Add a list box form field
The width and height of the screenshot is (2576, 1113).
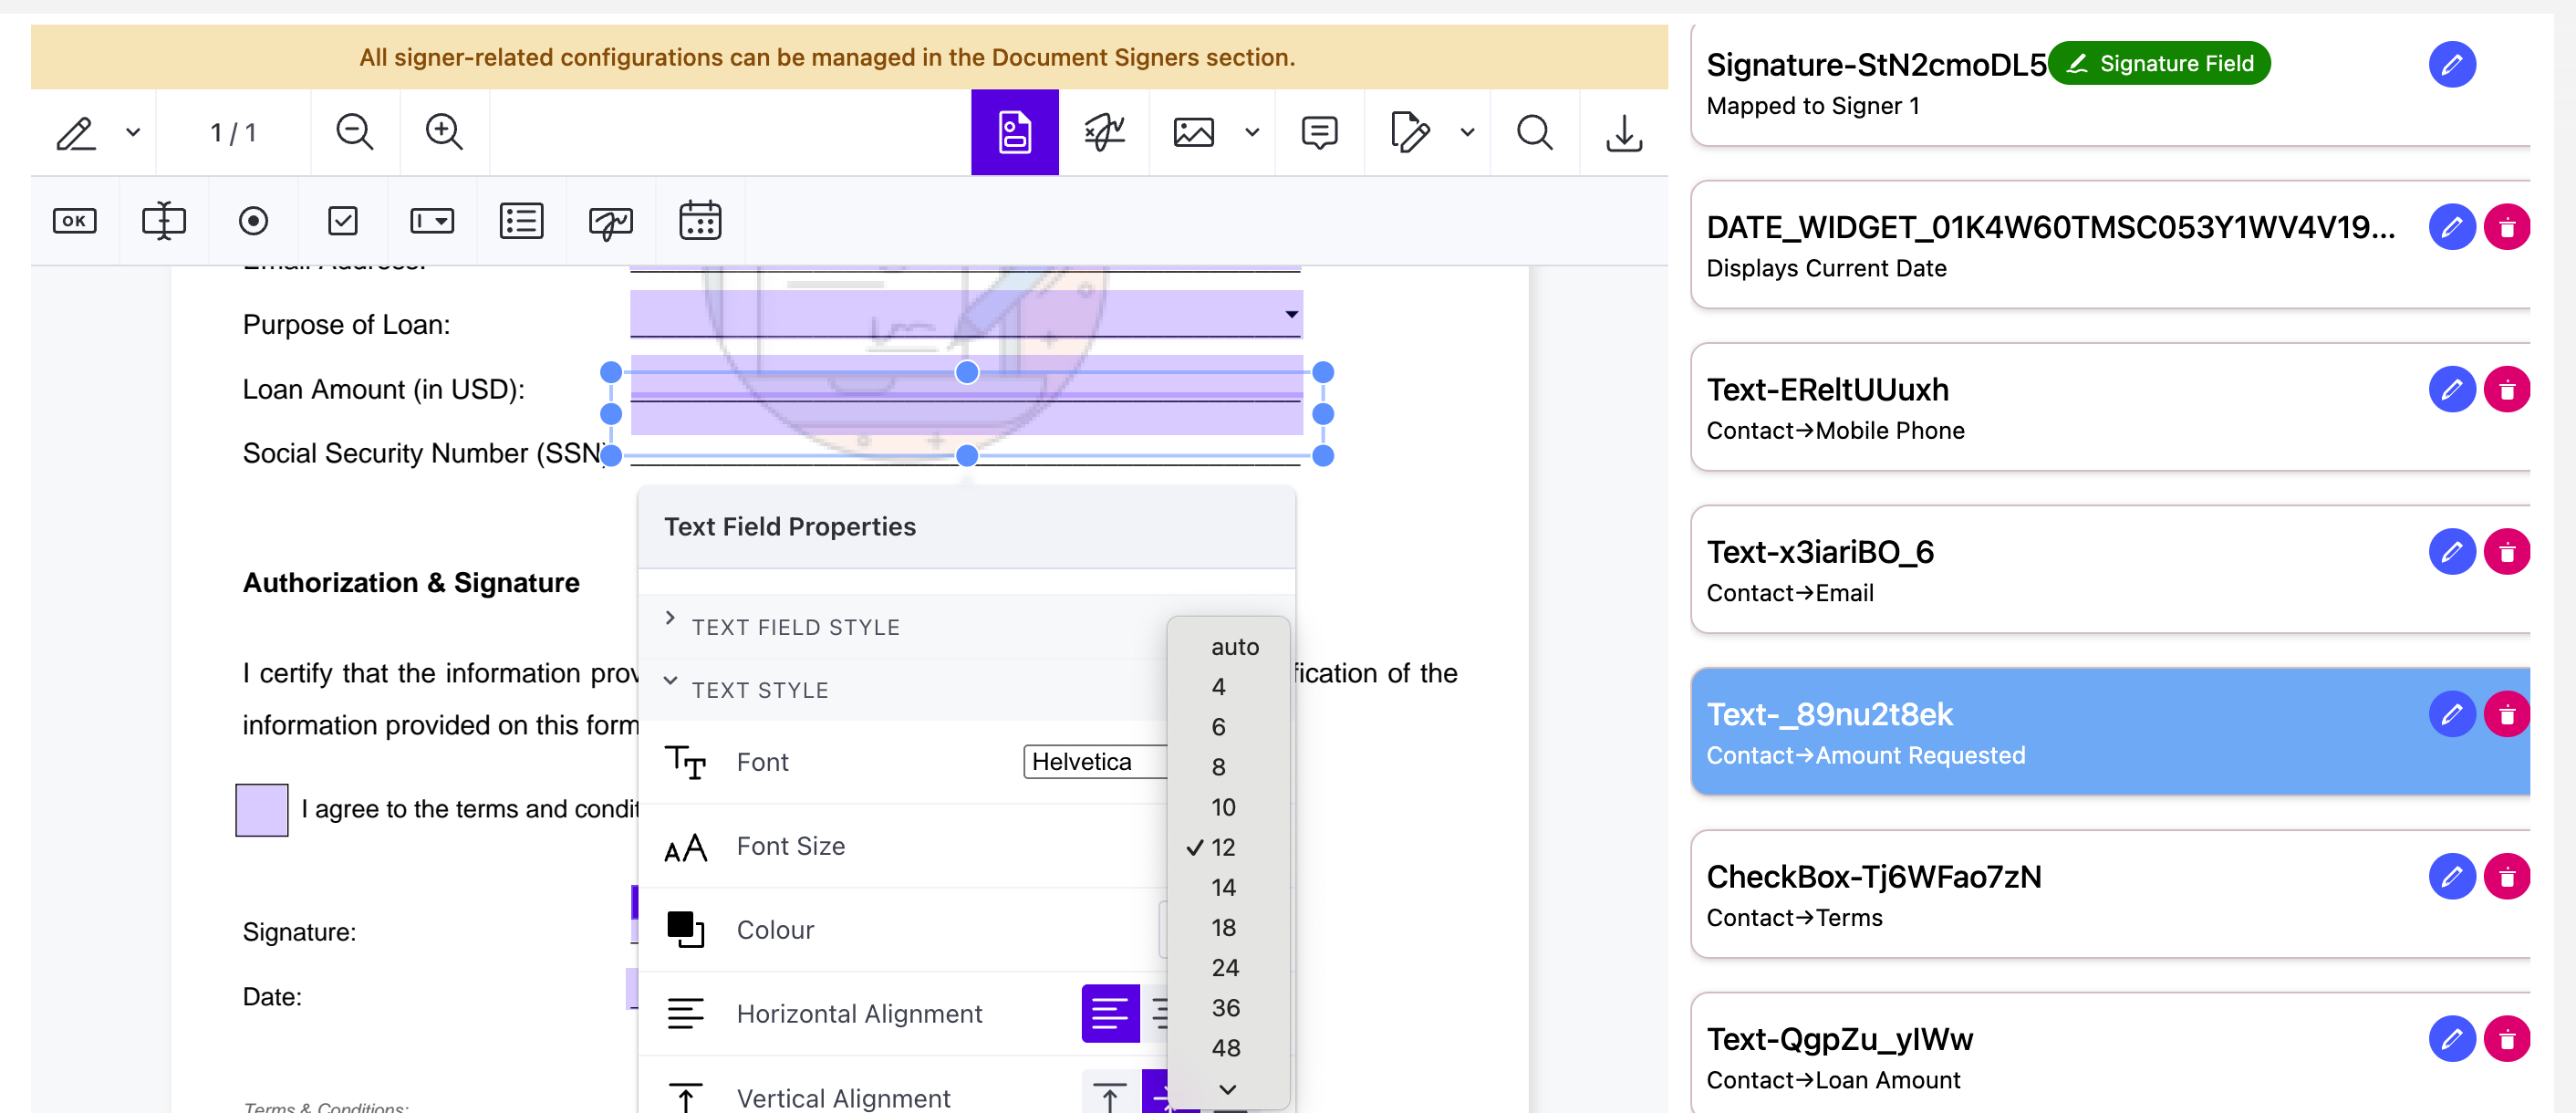[x=521, y=221]
